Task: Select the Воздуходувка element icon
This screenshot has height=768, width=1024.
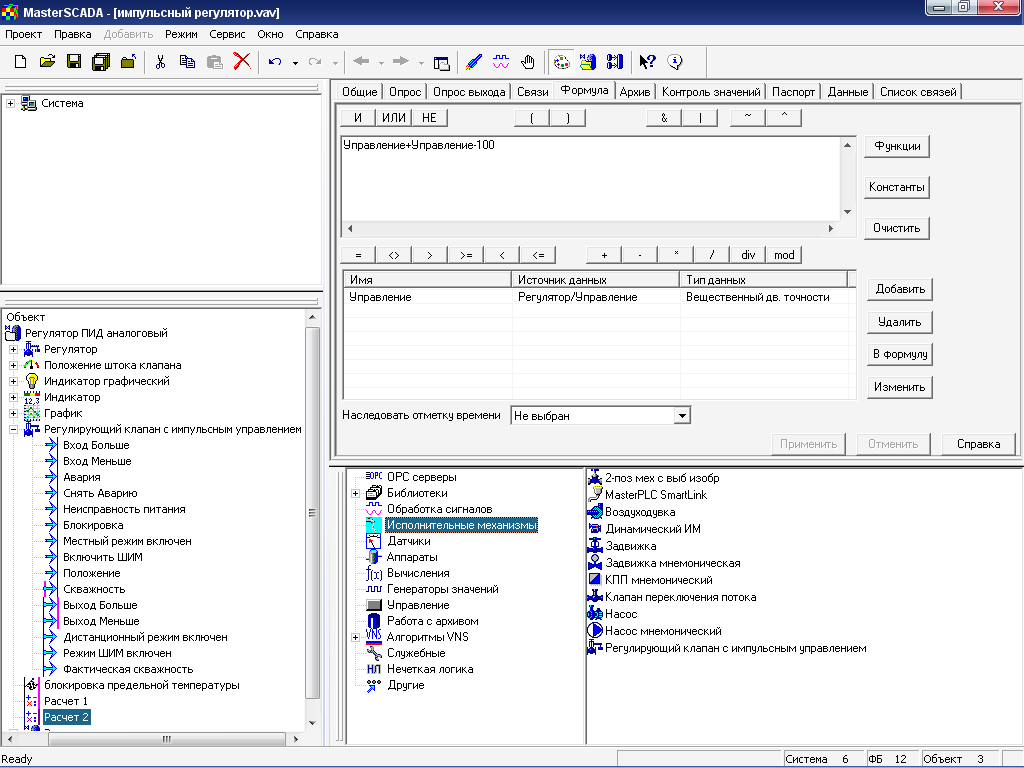Action: [x=595, y=512]
